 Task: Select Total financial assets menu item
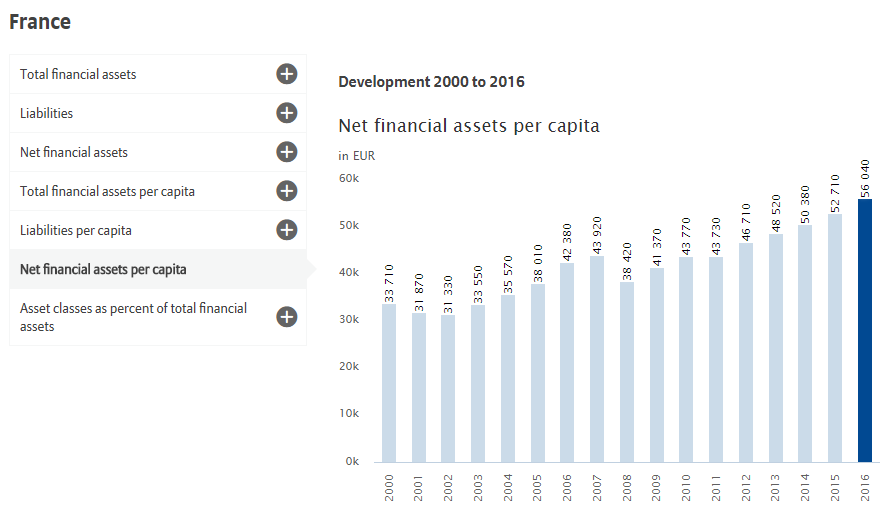tap(78, 74)
